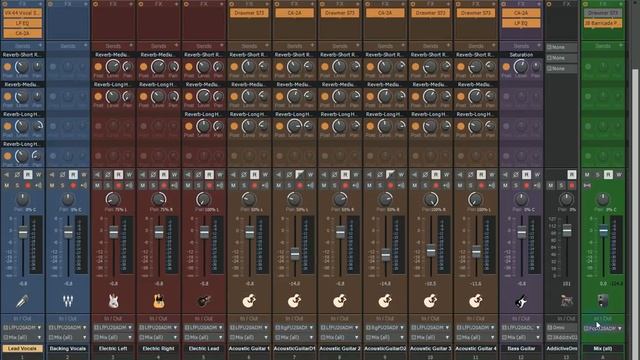
Task: Open Sends header on Electric Left strip
Action: coord(113,46)
